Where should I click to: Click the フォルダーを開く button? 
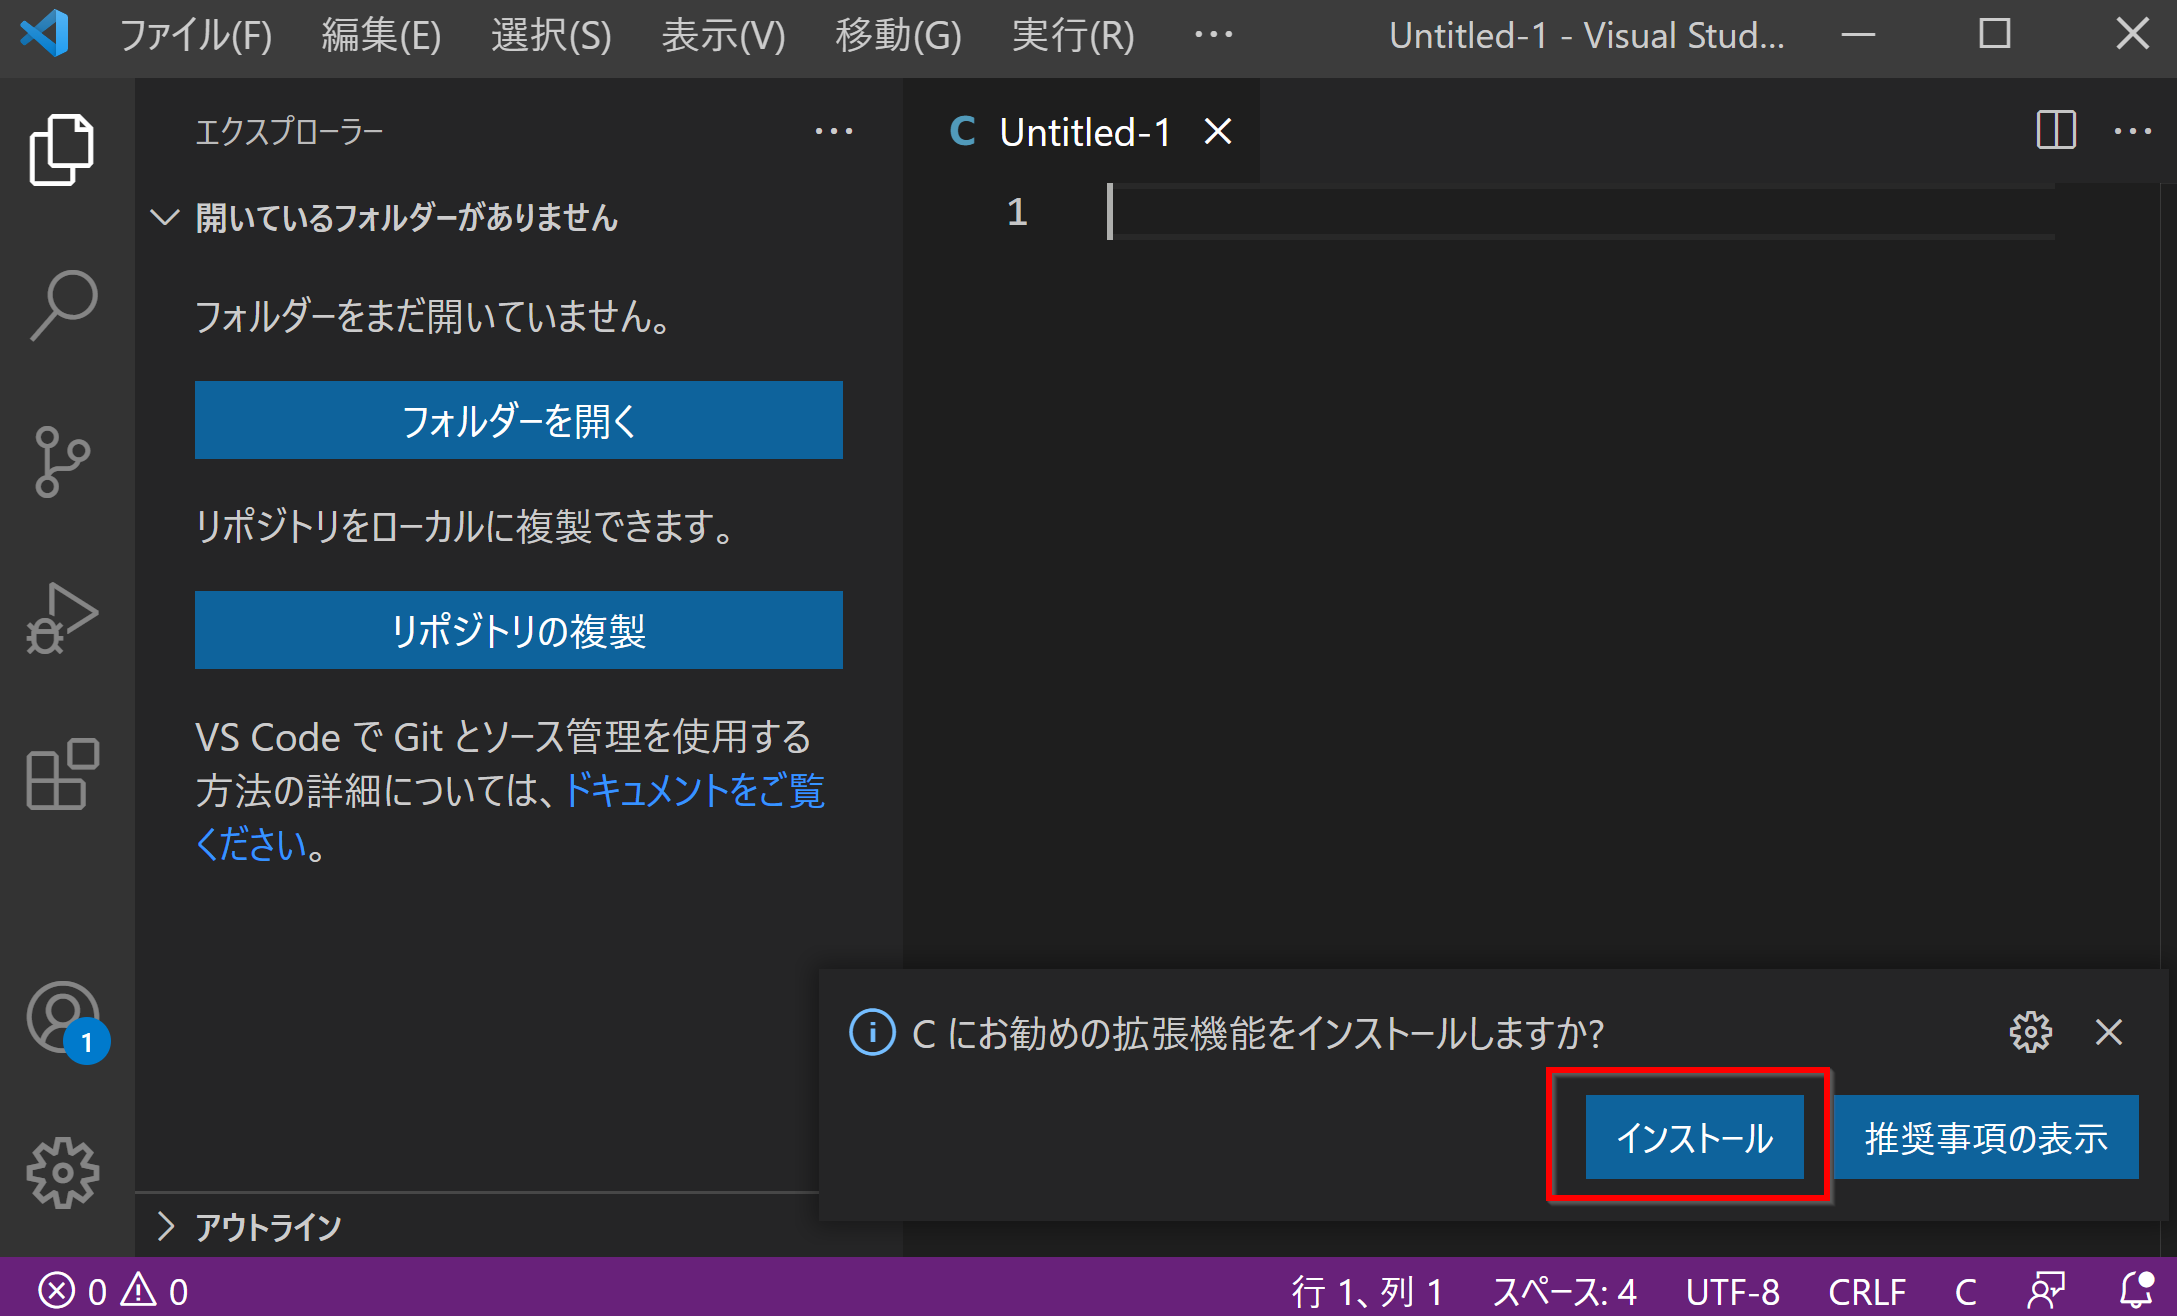(x=518, y=420)
